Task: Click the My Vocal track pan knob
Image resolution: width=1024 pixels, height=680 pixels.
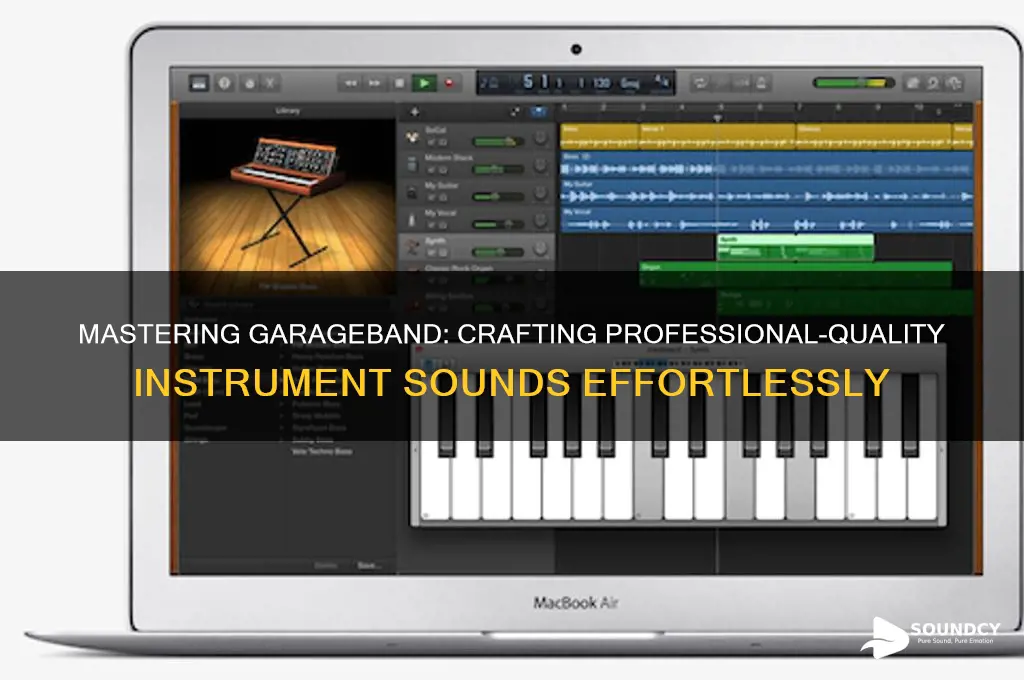Action: 540,221
